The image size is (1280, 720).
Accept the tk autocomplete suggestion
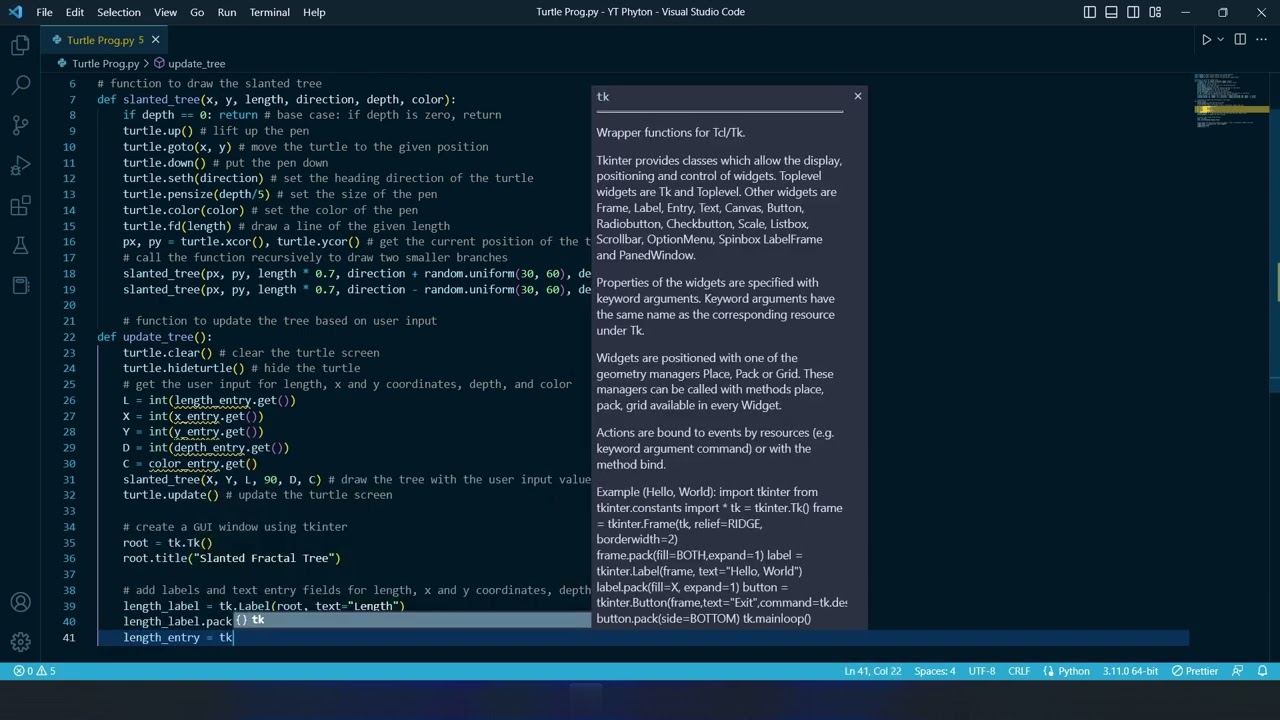click(412, 620)
